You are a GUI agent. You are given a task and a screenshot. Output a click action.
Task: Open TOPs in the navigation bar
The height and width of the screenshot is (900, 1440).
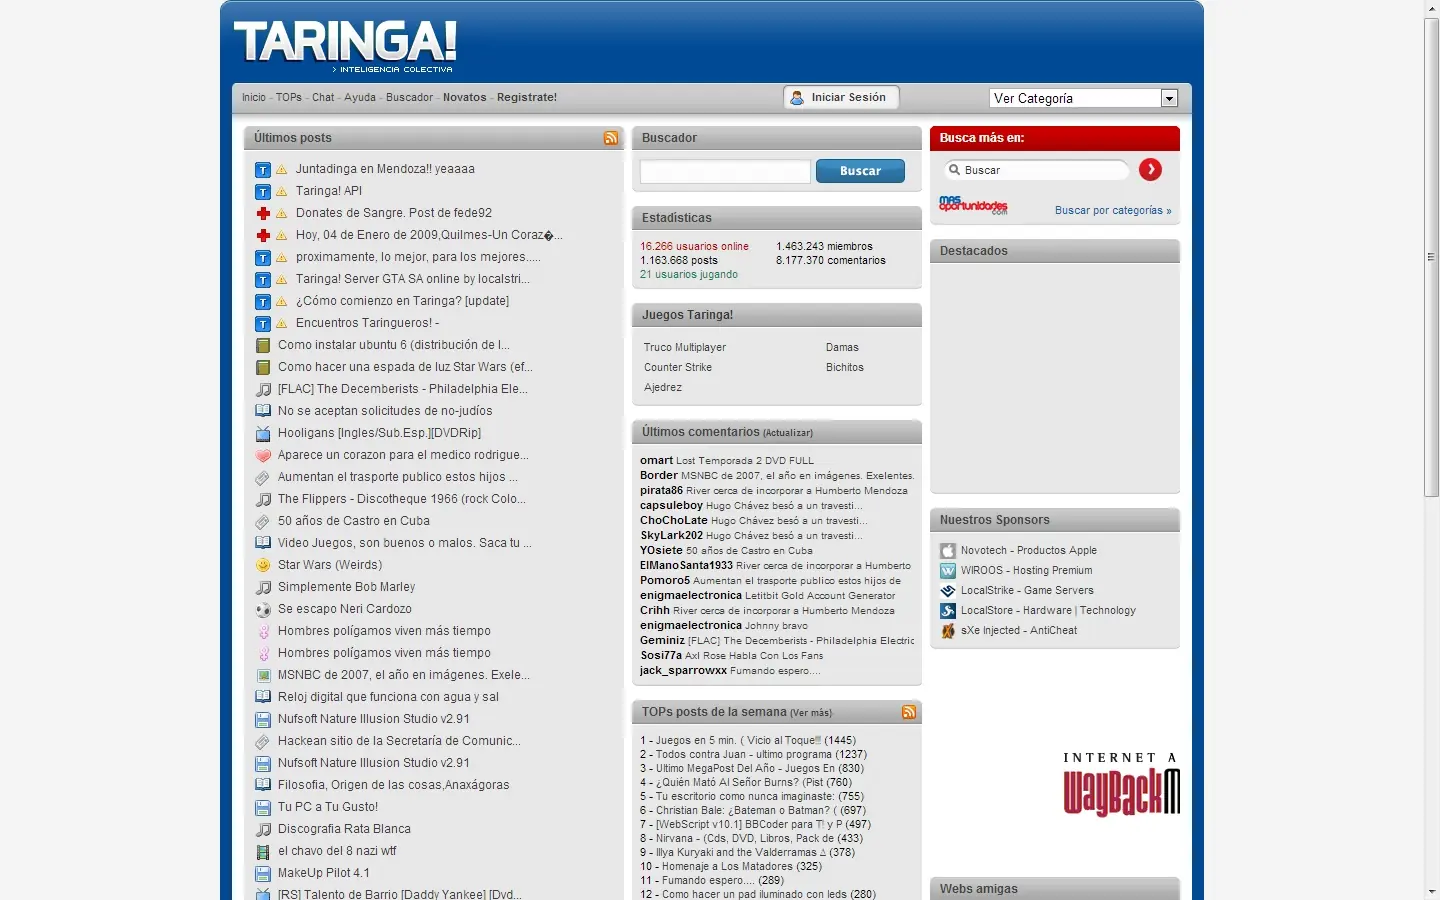289,97
